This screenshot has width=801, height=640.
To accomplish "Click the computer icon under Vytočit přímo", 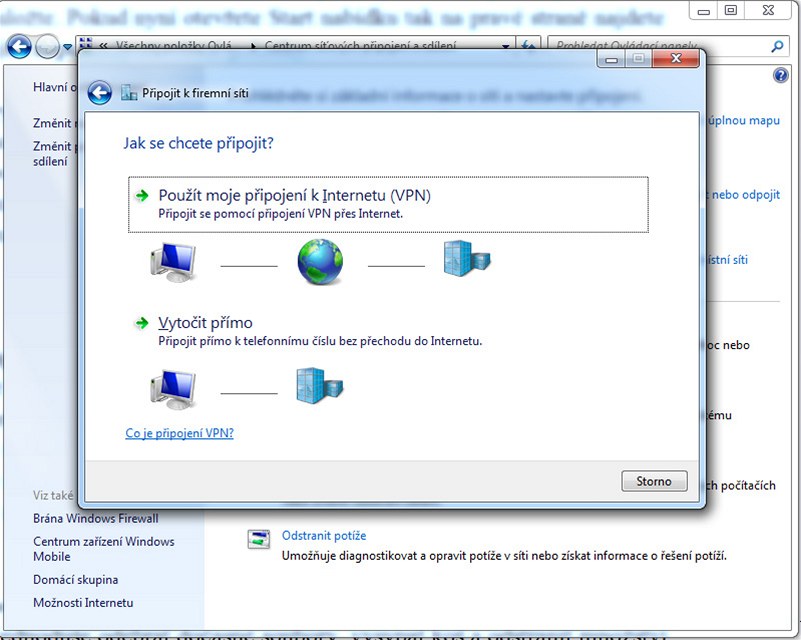I will (172, 390).
